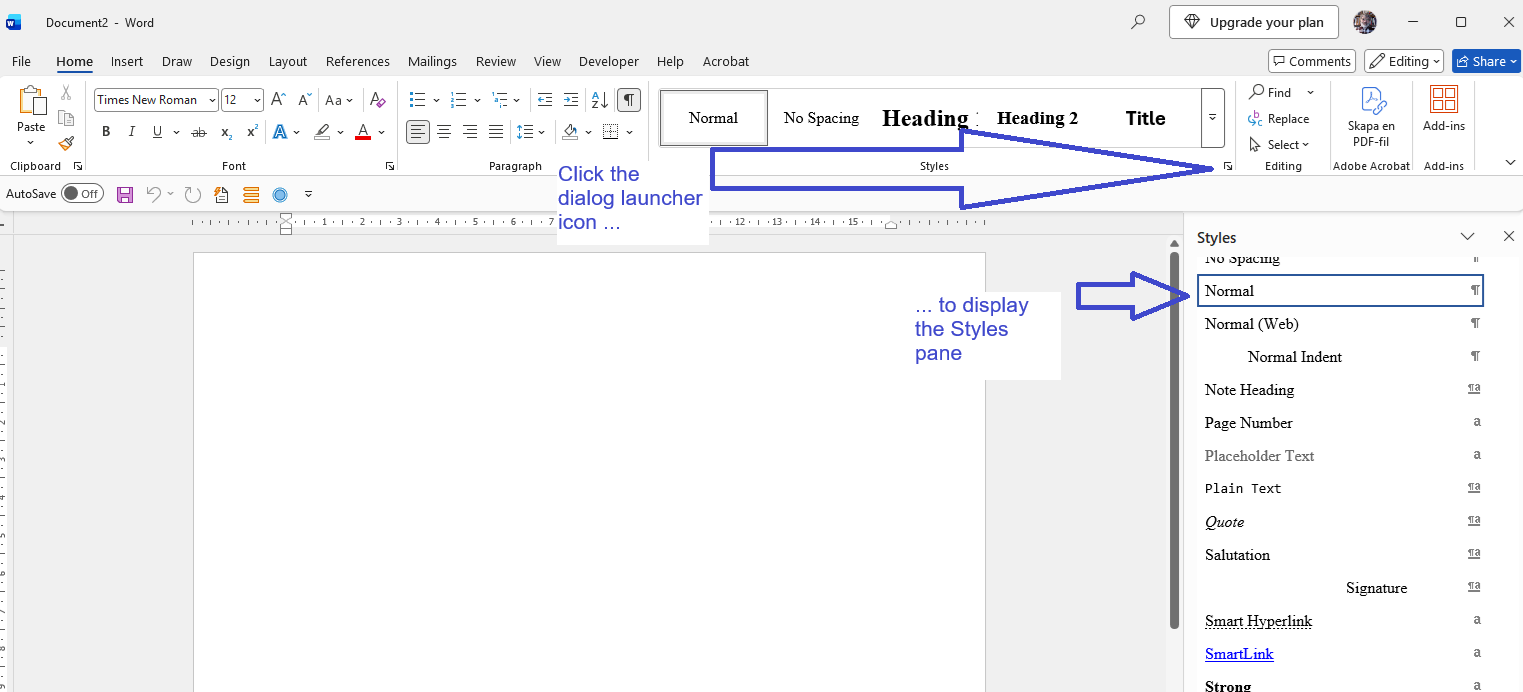
Task: Open the Font dialog launcher
Action: tap(389, 167)
